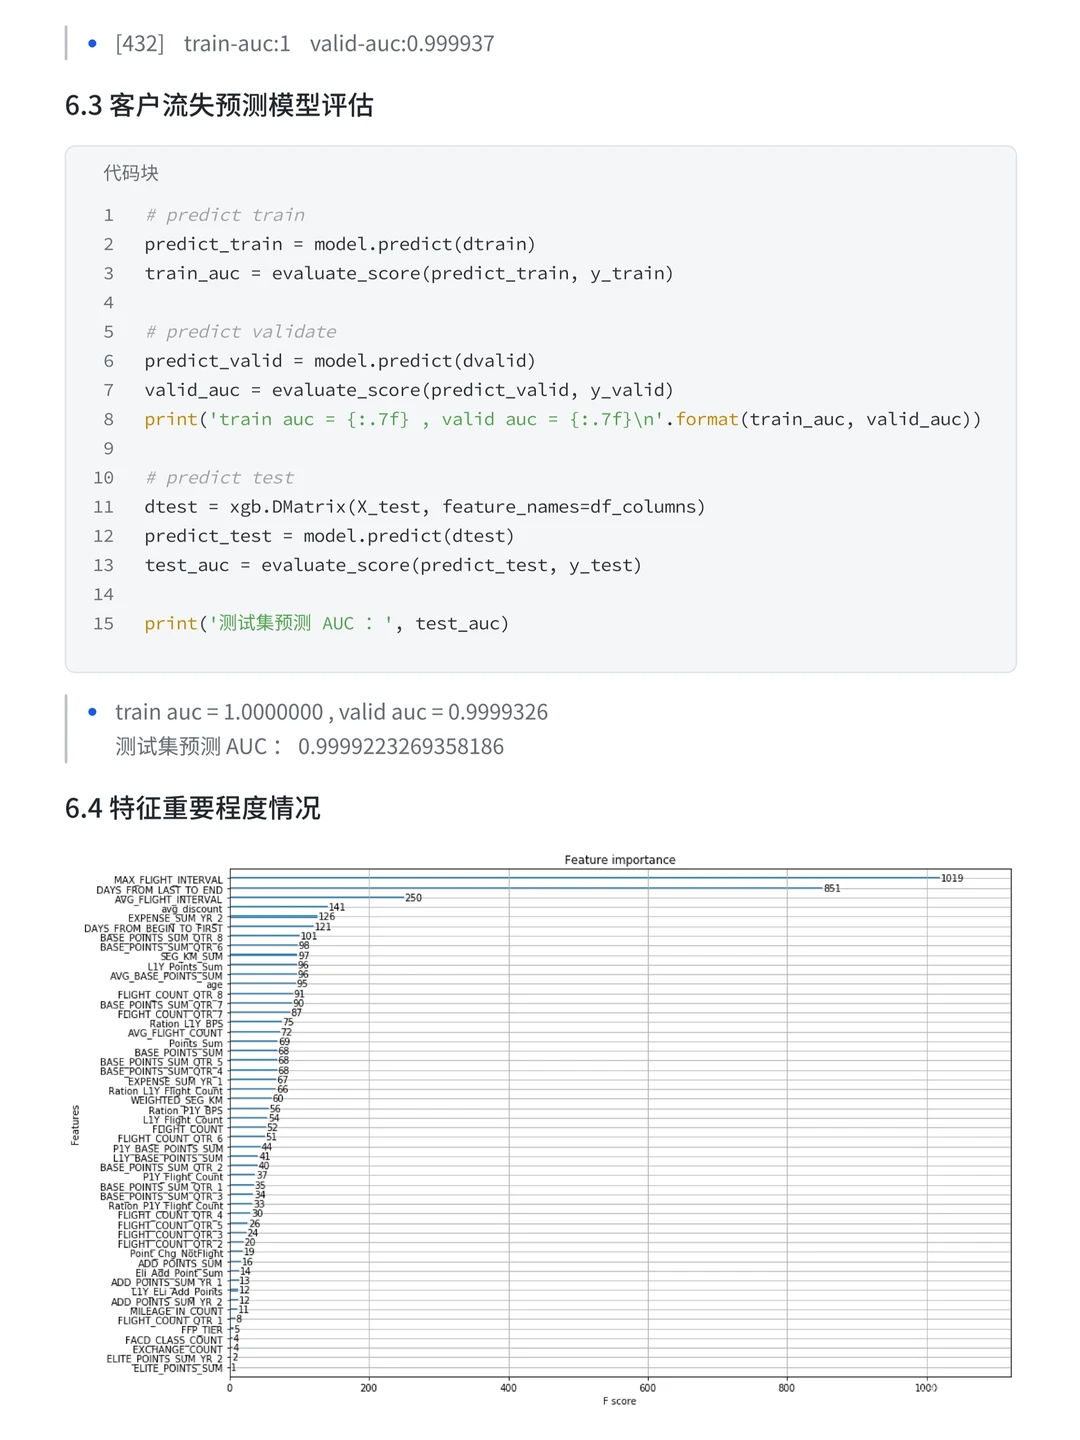Screen dimensions: 1080x1440
Task: Click the x-axis tick label '600'
Action: pyautogui.click(x=648, y=1388)
